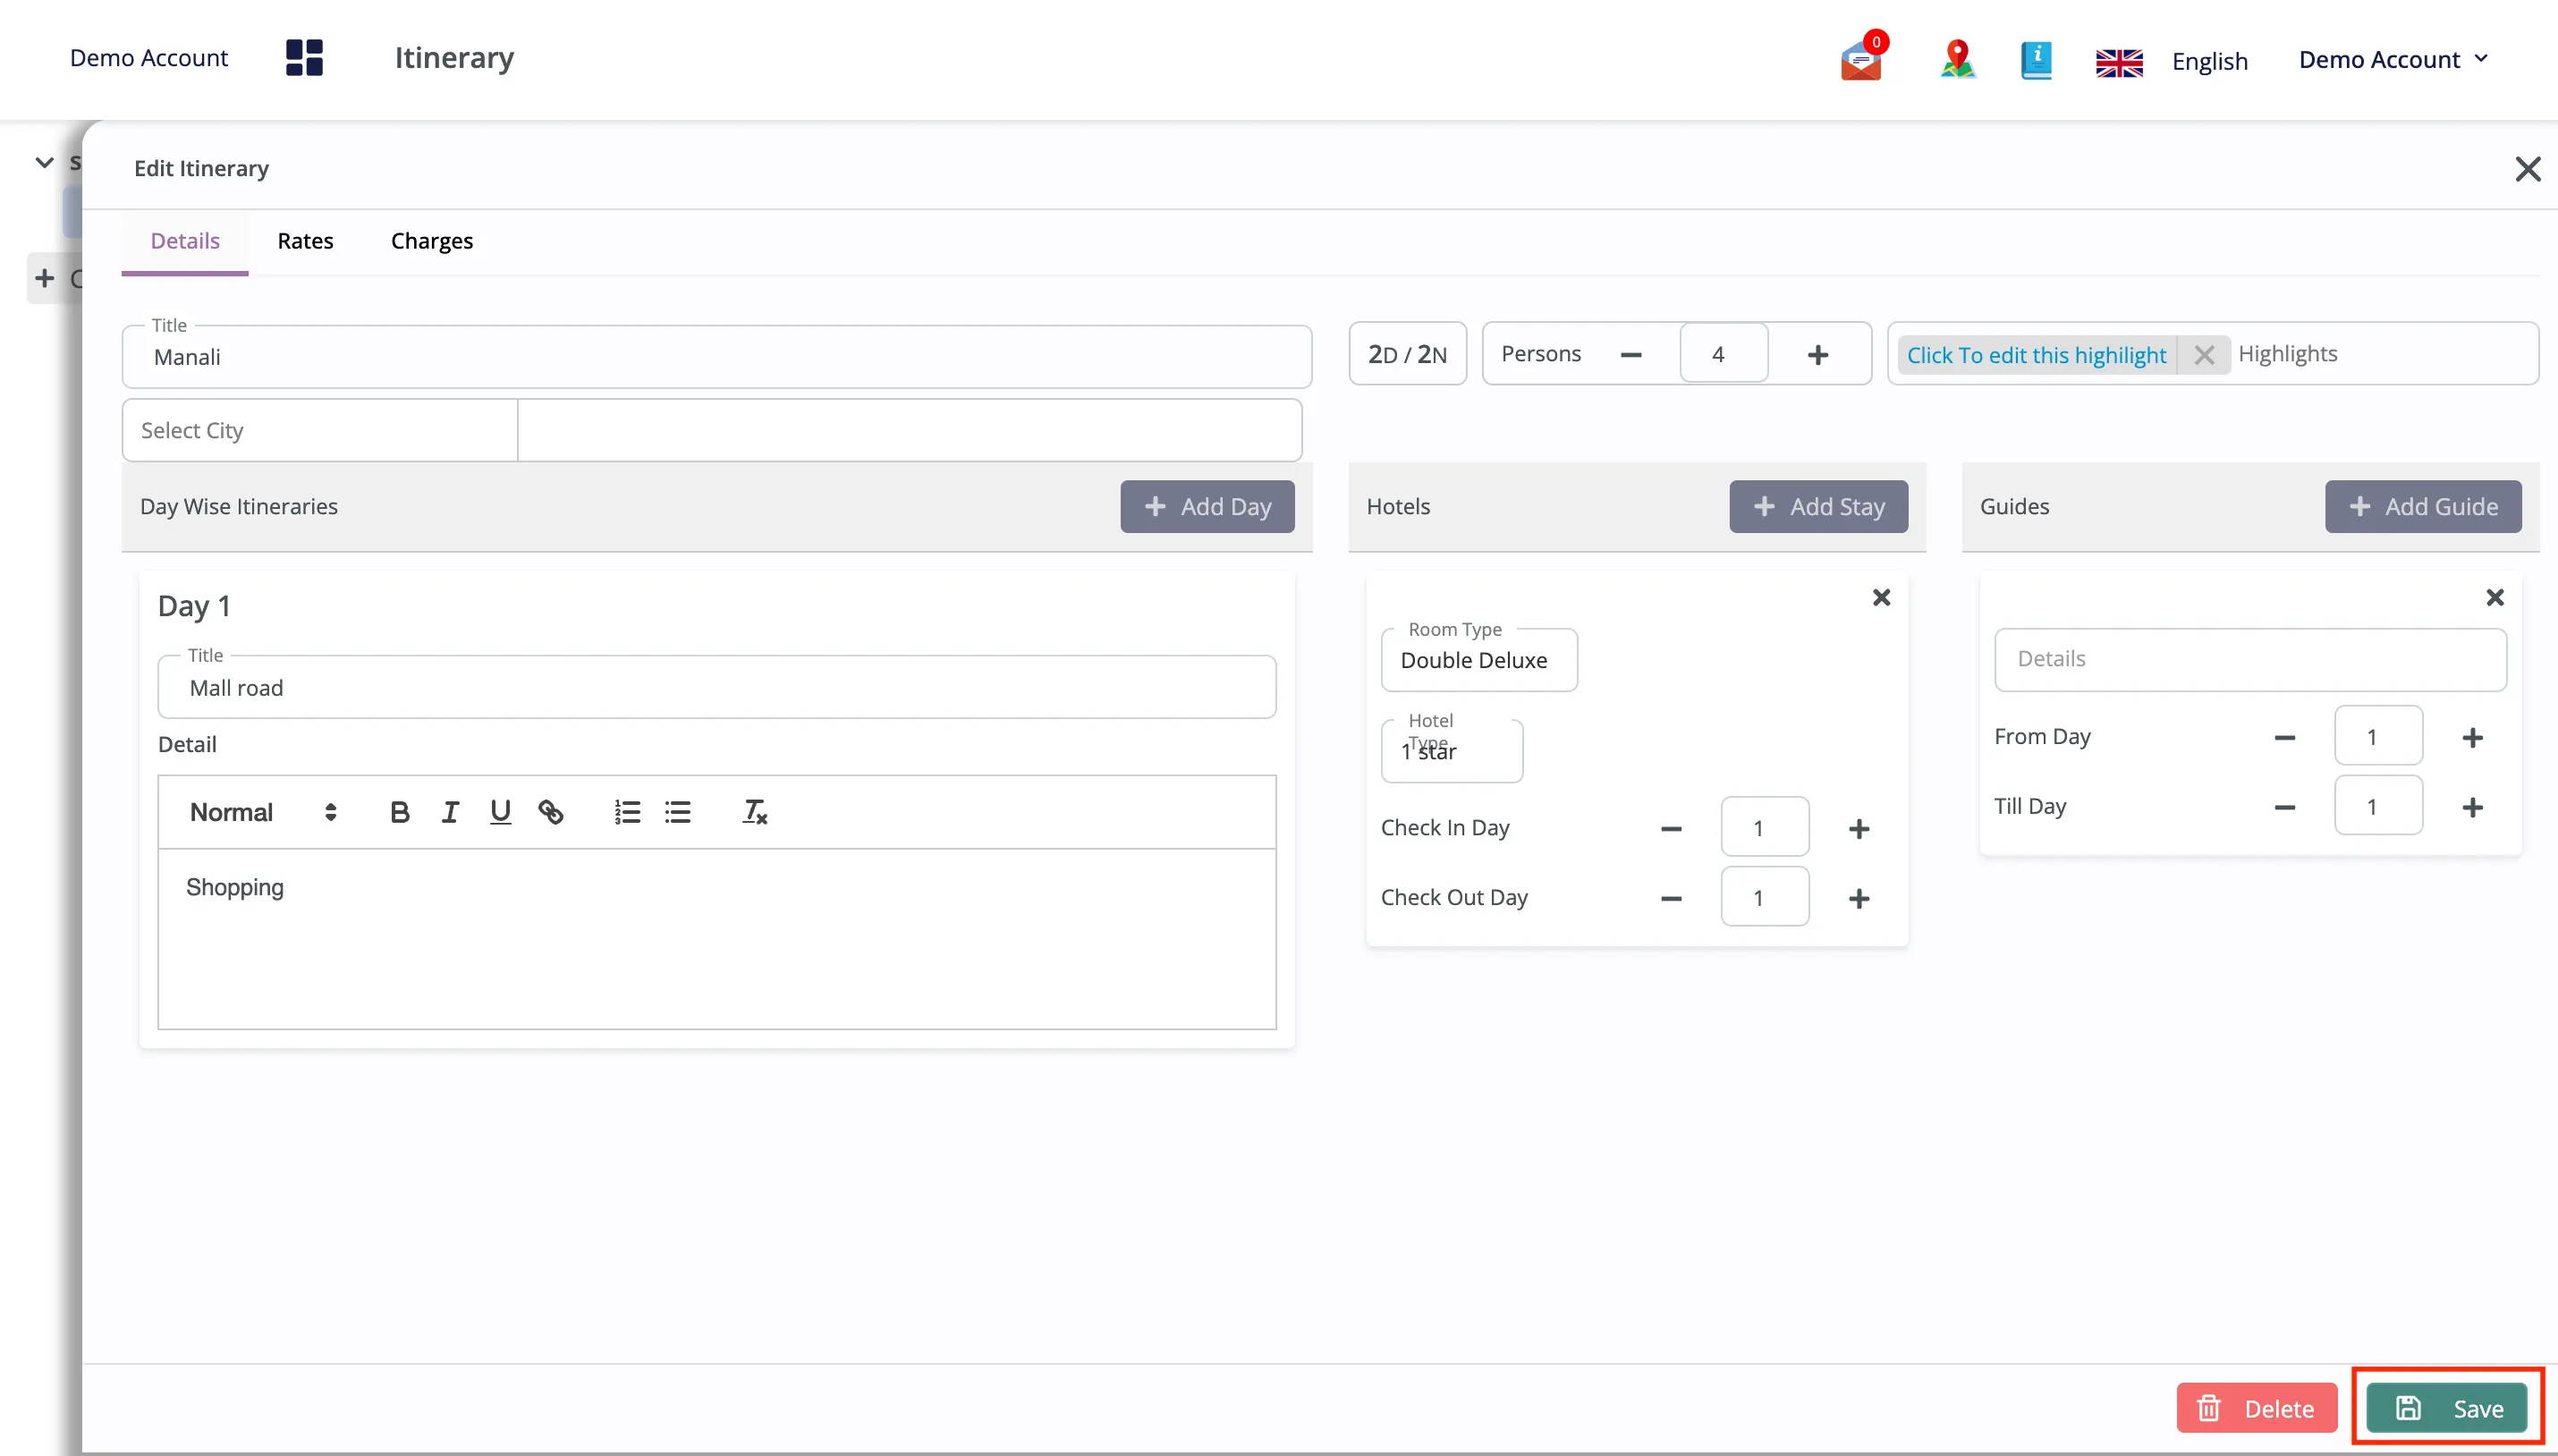Increase the Persons count

coord(1818,355)
